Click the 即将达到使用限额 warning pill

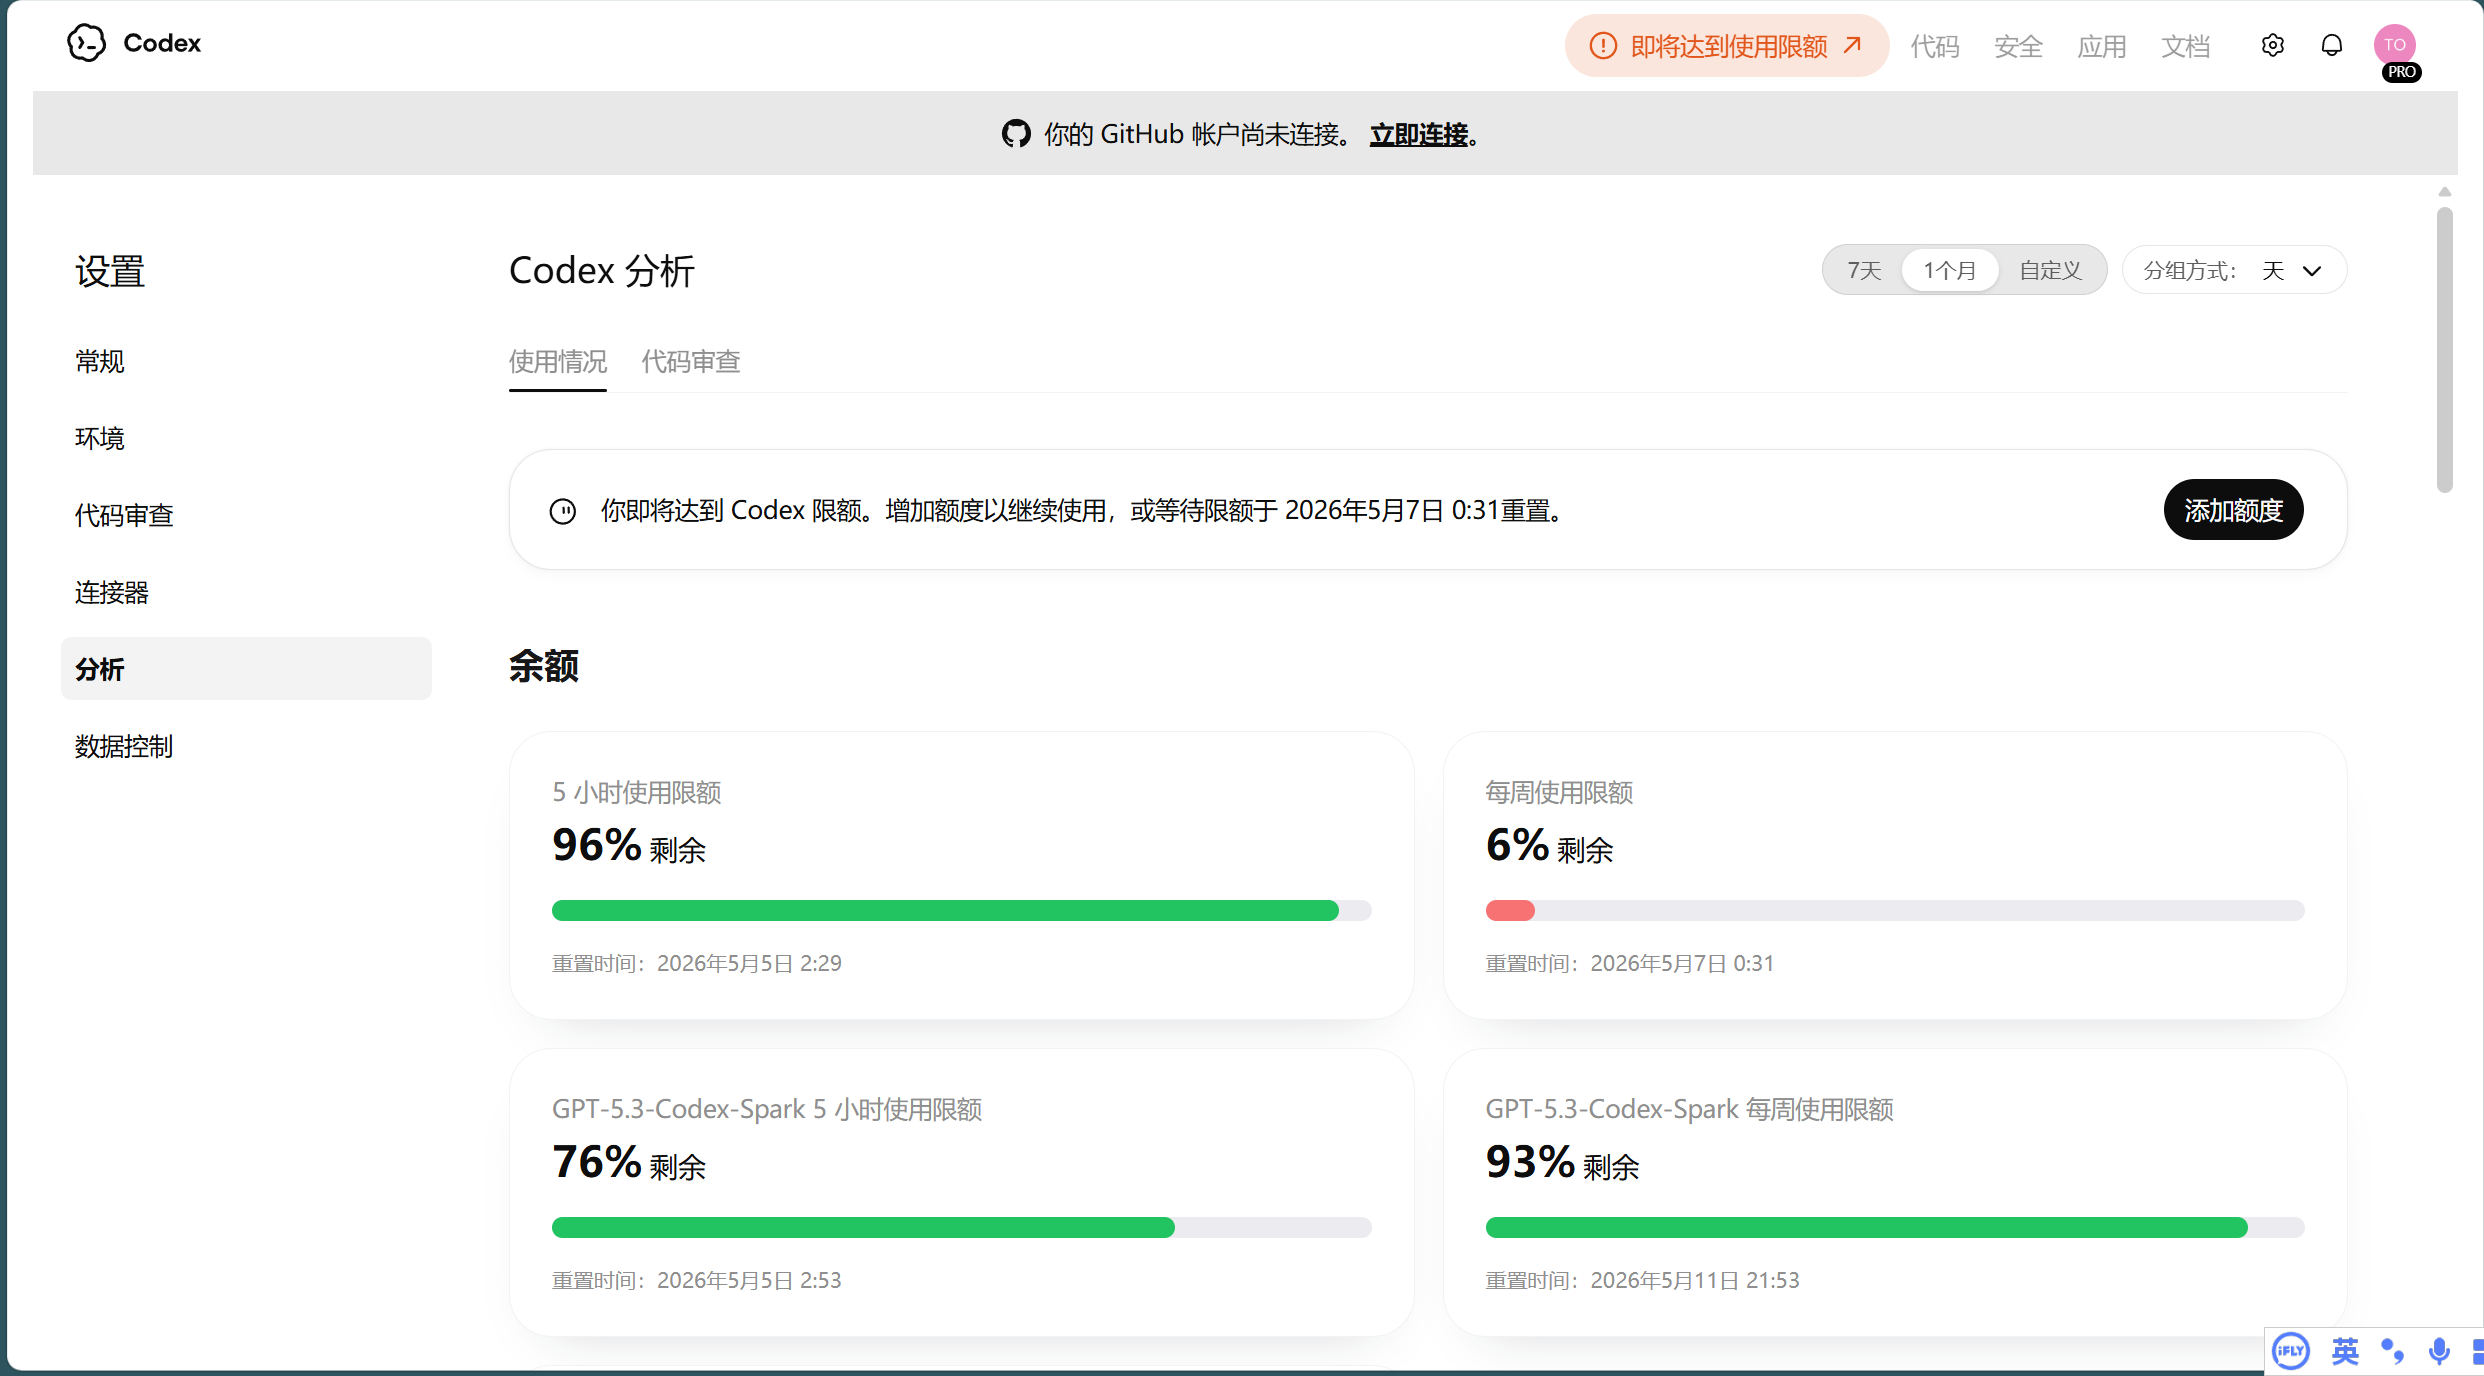1727,46
